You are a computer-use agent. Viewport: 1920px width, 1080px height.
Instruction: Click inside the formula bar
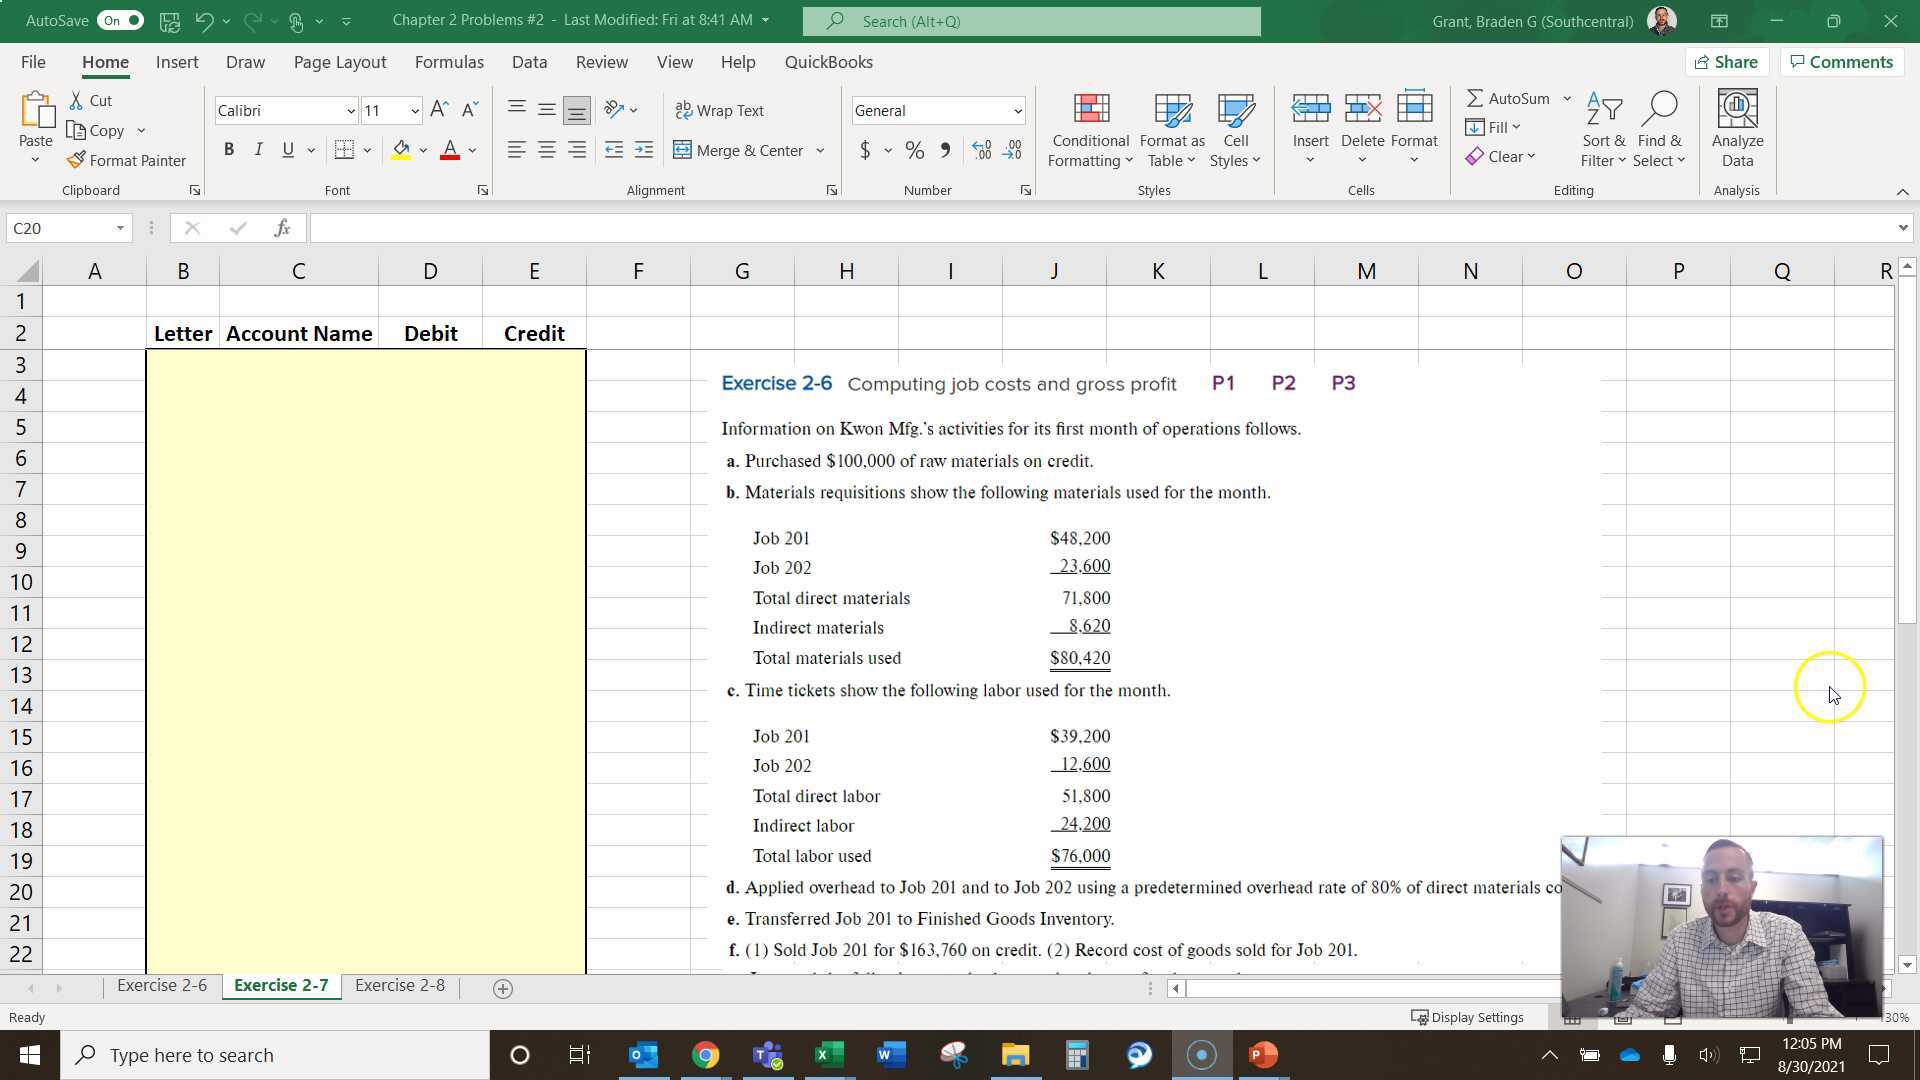tap(800, 228)
